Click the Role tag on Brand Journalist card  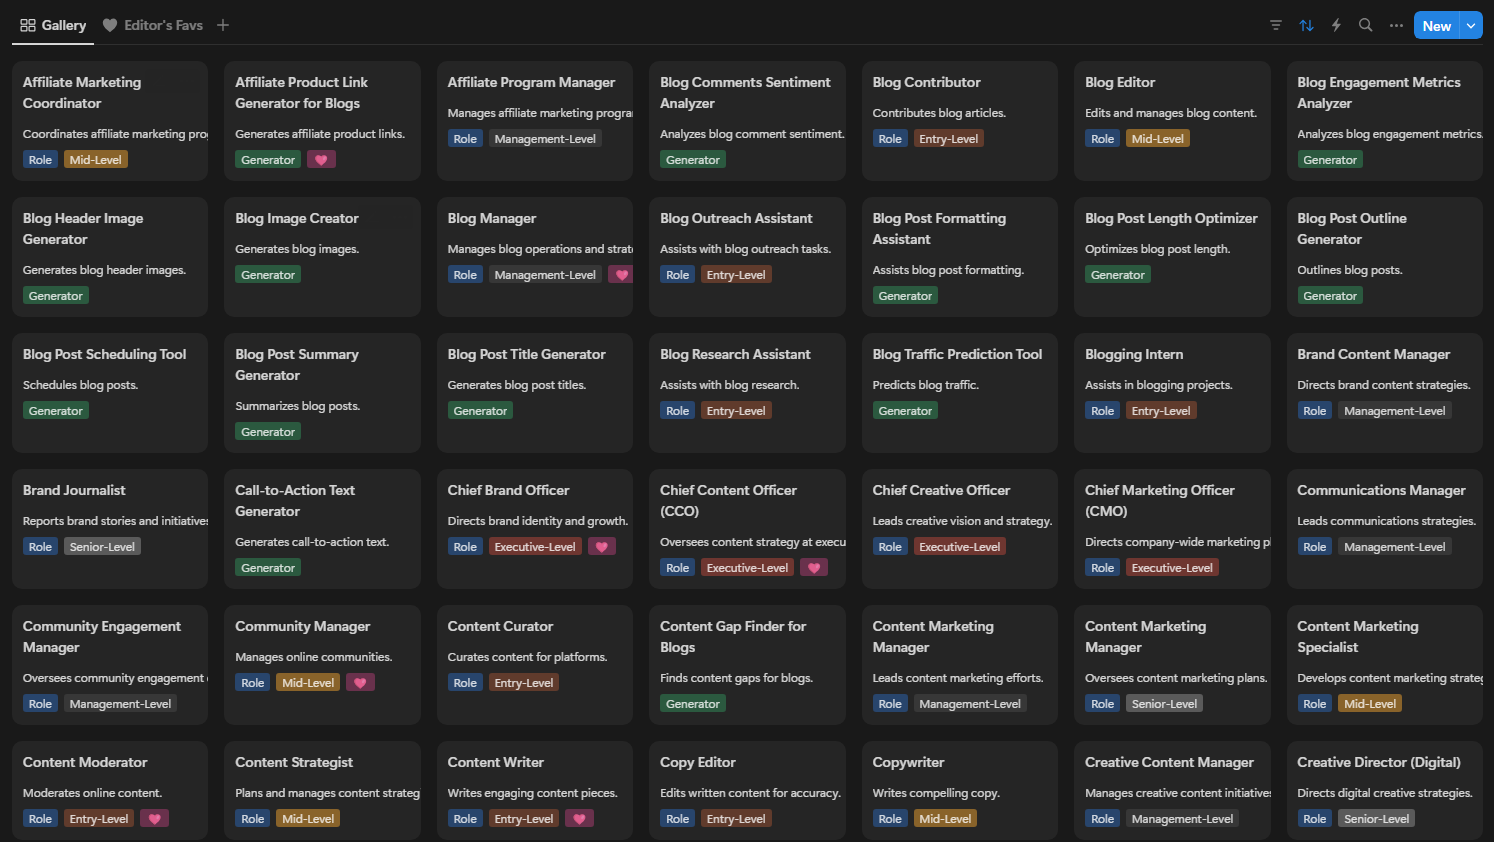click(x=40, y=547)
